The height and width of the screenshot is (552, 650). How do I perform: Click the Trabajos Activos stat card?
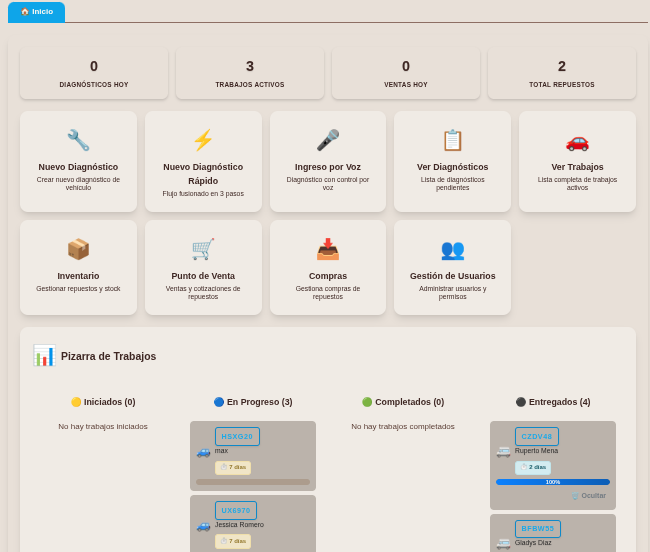tap(250, 73)
